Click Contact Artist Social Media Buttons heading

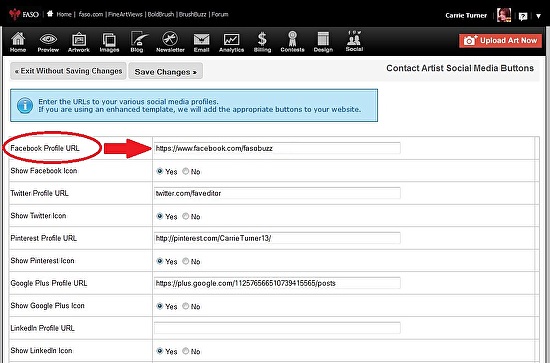pyautogui.click(x=460, y=68)
